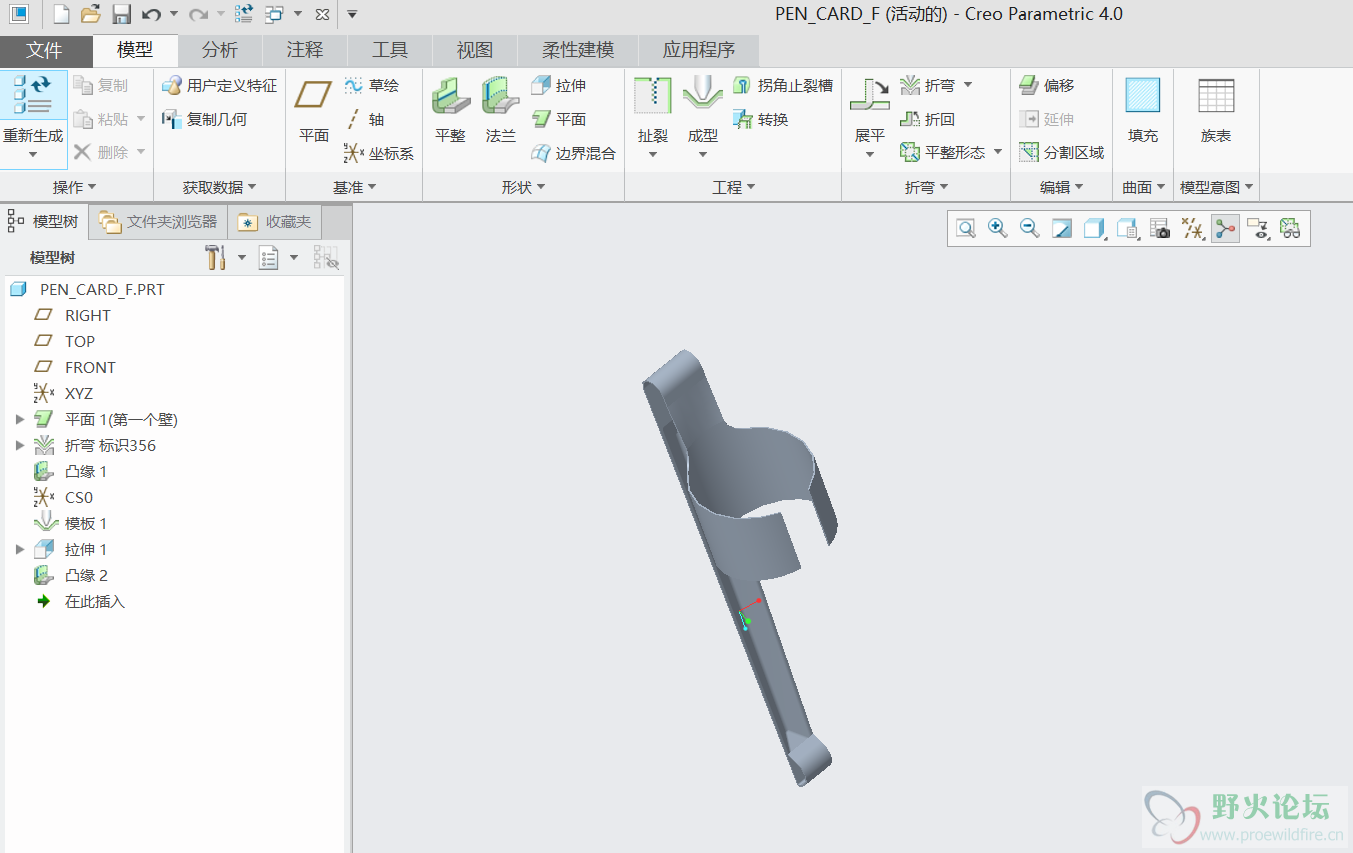Open the 族表 family table
Image resolution: width=1353 pixels, height=853 pixels.
pos(1216,110)
